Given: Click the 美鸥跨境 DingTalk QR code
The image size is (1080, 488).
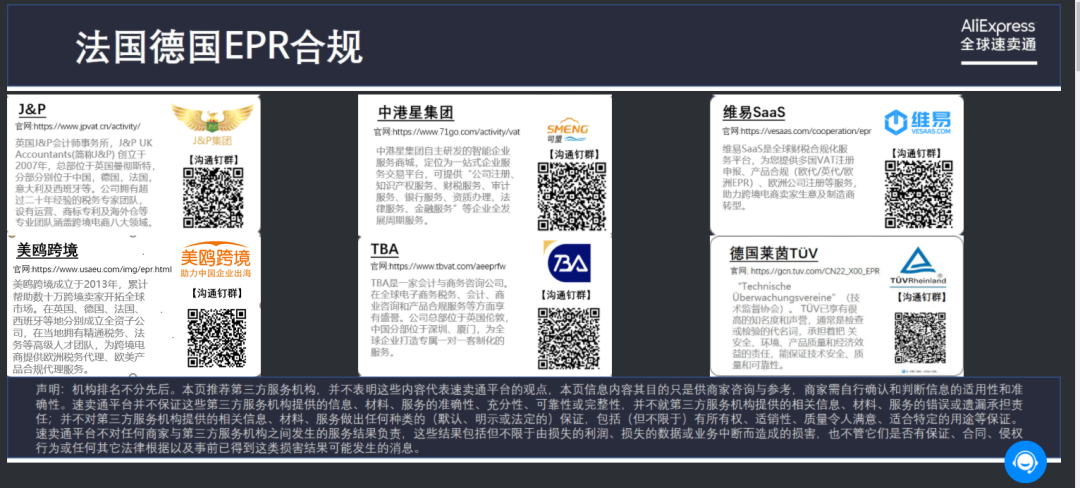Looking at the screenshot, I should tap(217, 339).
